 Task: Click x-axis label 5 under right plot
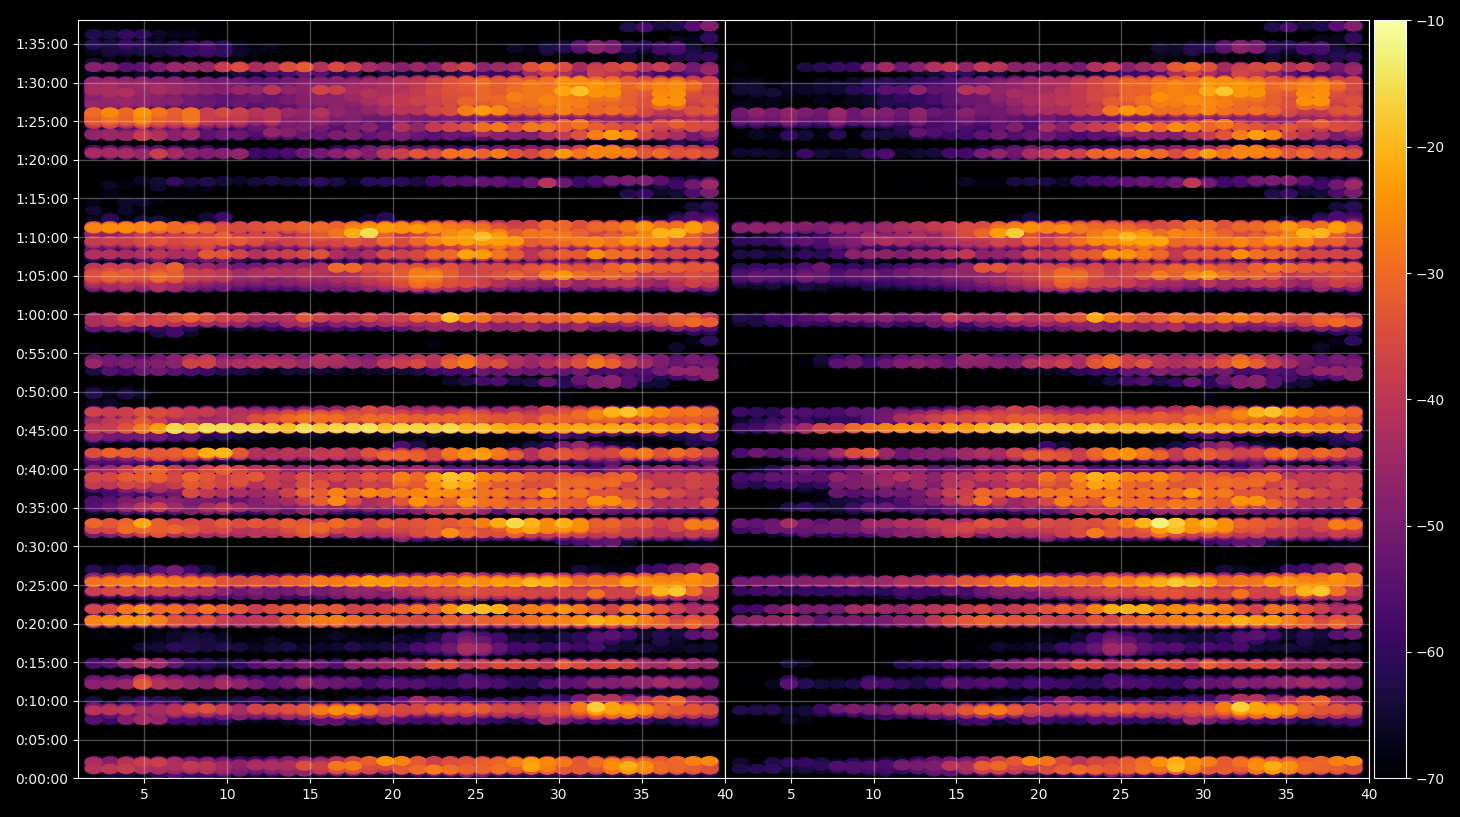(x=791, y=795)
